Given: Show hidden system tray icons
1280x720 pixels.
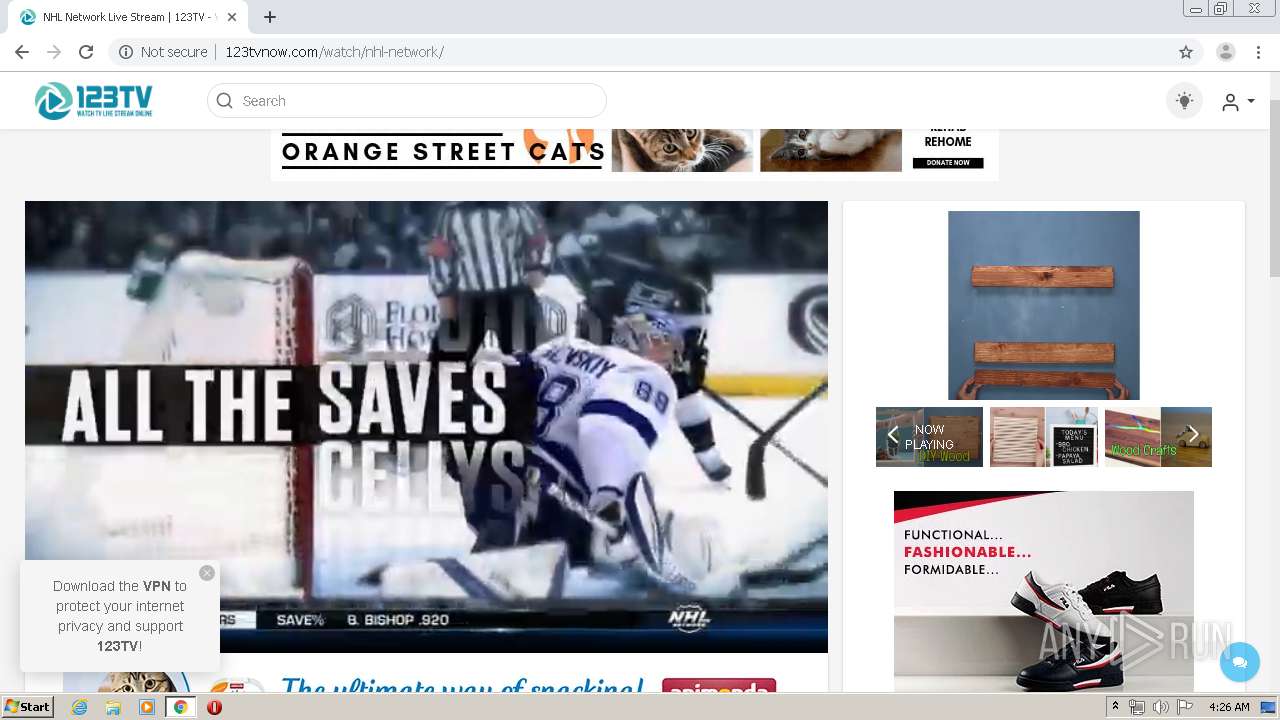Looking at the screenshot, I should [x=1116, y=707].
